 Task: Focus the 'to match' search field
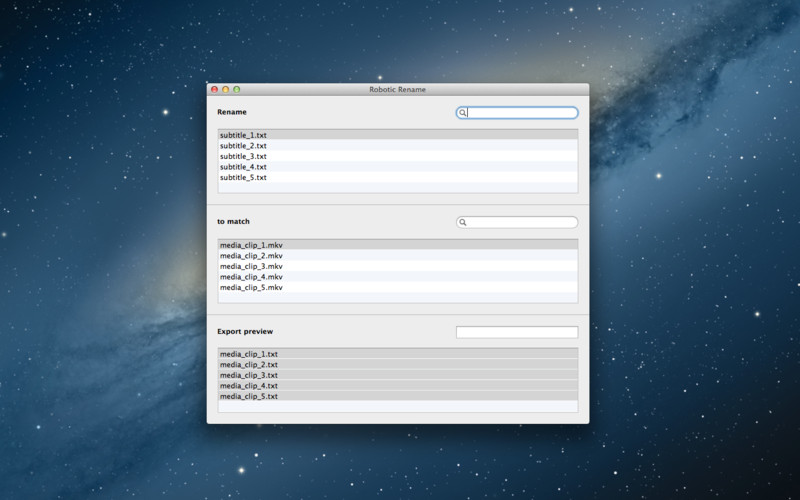[x=522, y=222]
